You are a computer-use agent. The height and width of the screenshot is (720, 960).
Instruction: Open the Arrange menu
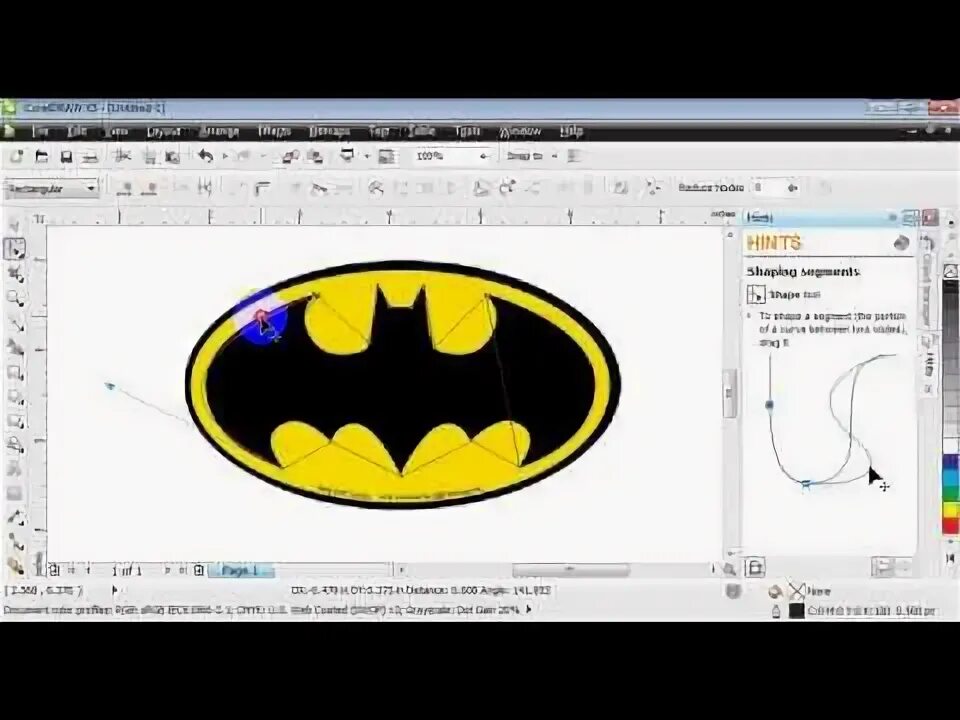coord(219,132)
